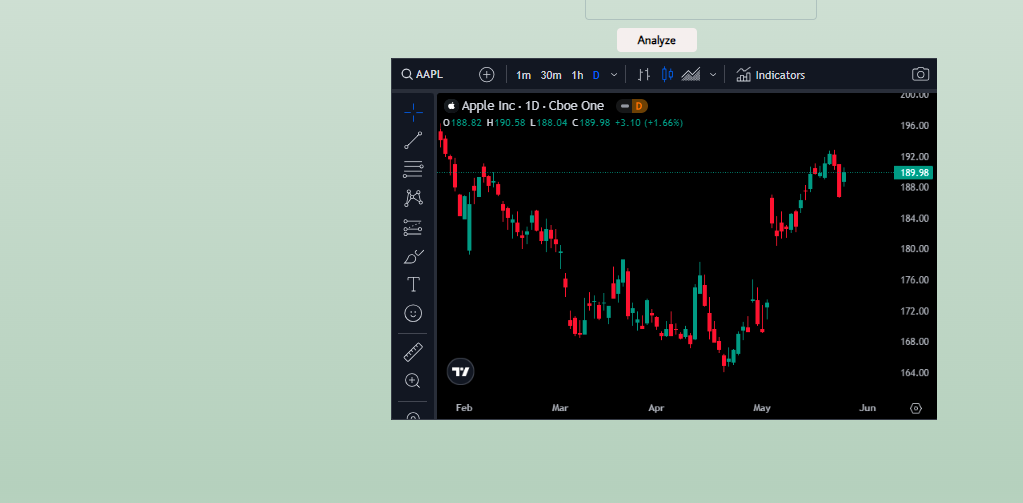Image resolution: width=1023 pixels, height=503 pixels.
Task: Open the AAPL symbol search
Action: click(423, 74)
